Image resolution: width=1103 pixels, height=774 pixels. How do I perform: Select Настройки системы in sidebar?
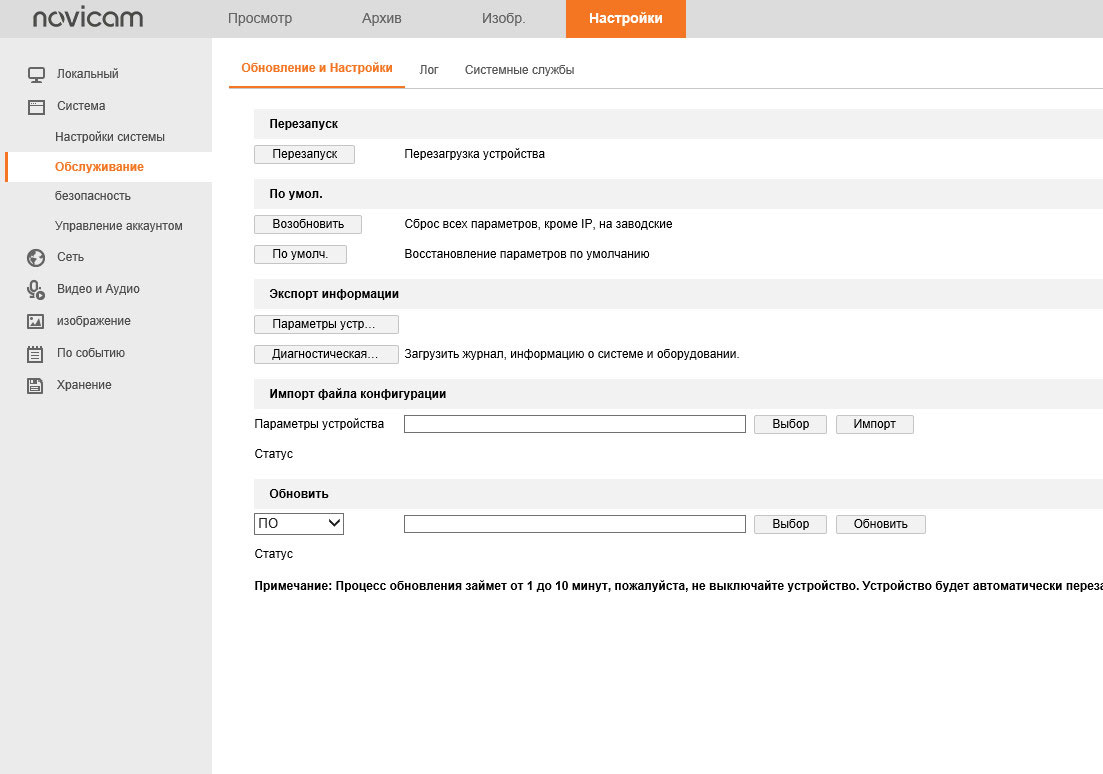click(x=110, y=137)
